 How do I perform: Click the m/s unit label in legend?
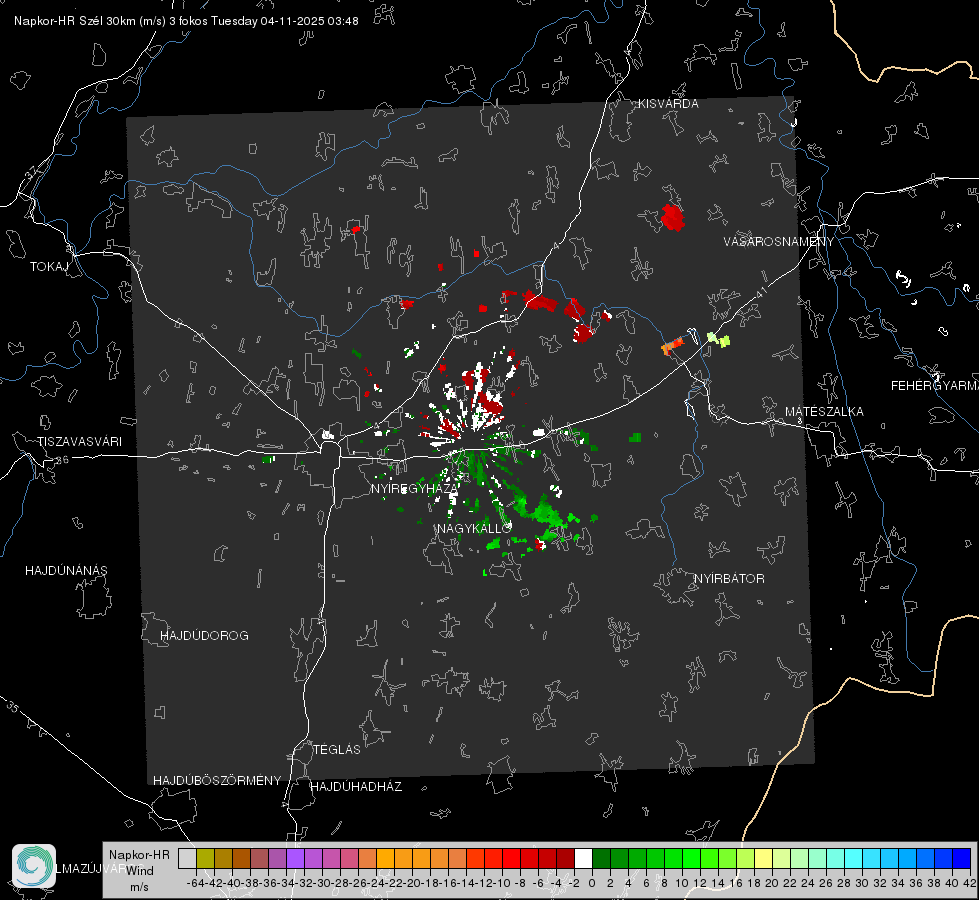tap(139, 887)
